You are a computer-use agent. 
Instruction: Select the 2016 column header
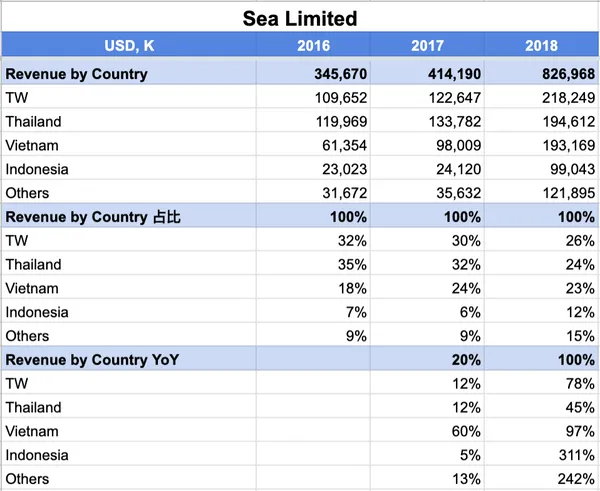pyautogui.click(x=313, y=46)
